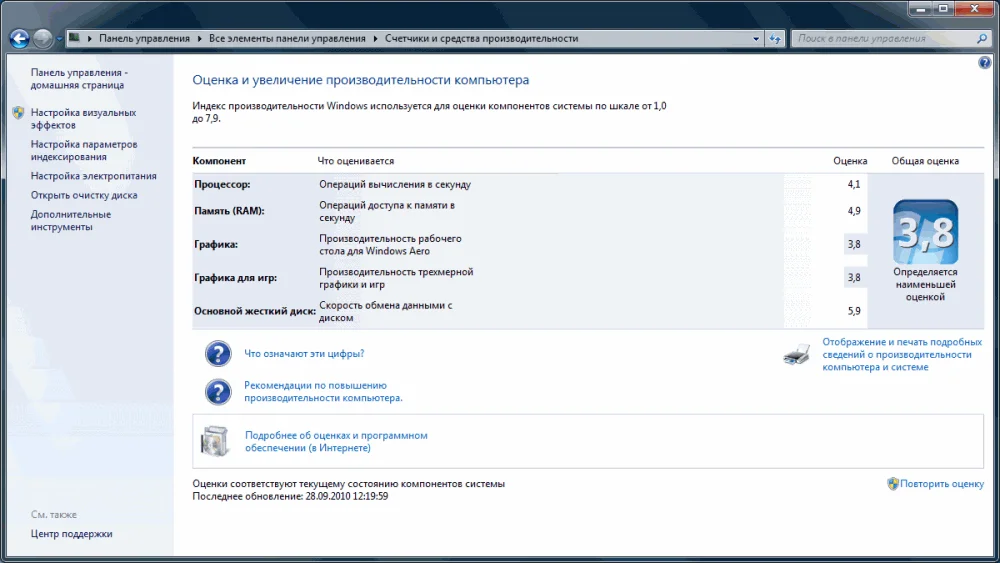Select the 'Процессор:' row label
The image size is (1000, 563).
click(222, 184)
